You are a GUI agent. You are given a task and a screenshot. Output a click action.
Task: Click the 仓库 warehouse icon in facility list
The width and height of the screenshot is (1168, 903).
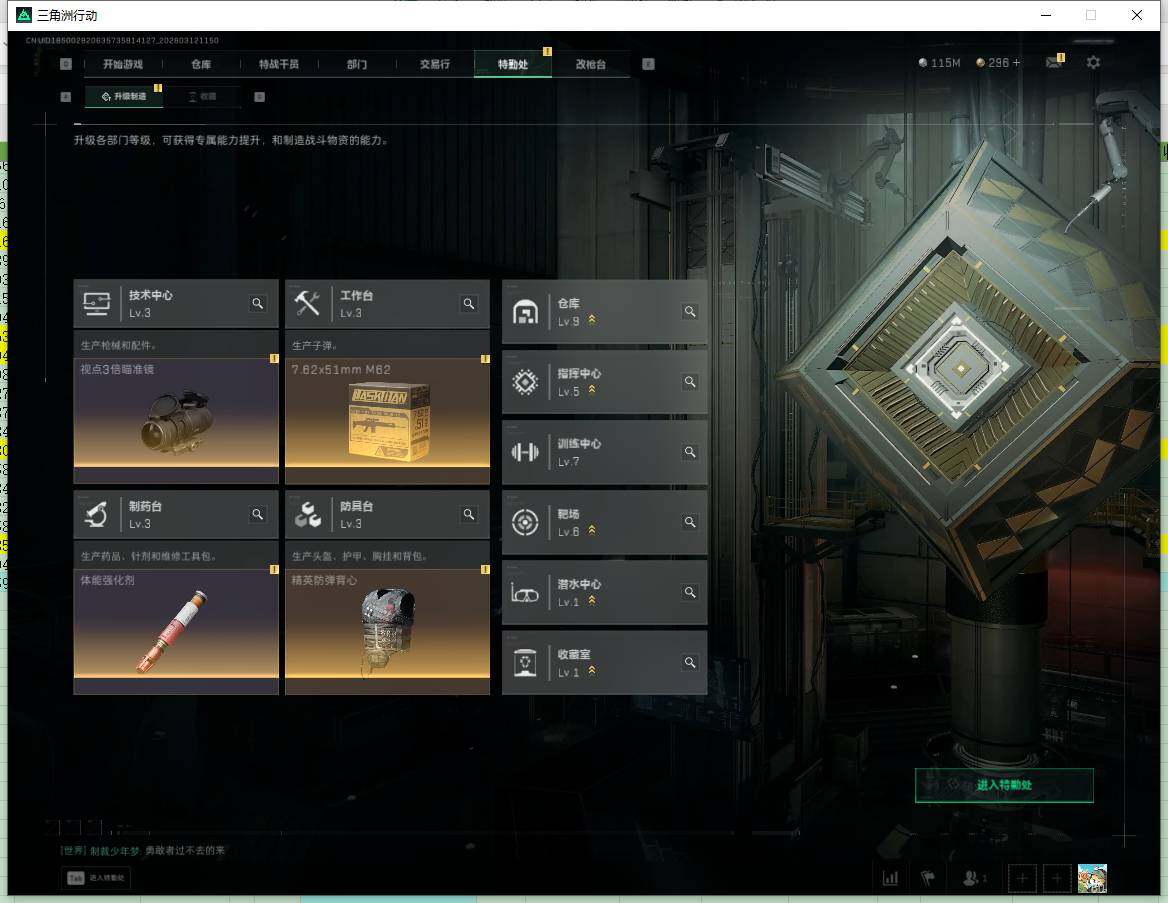525,312
